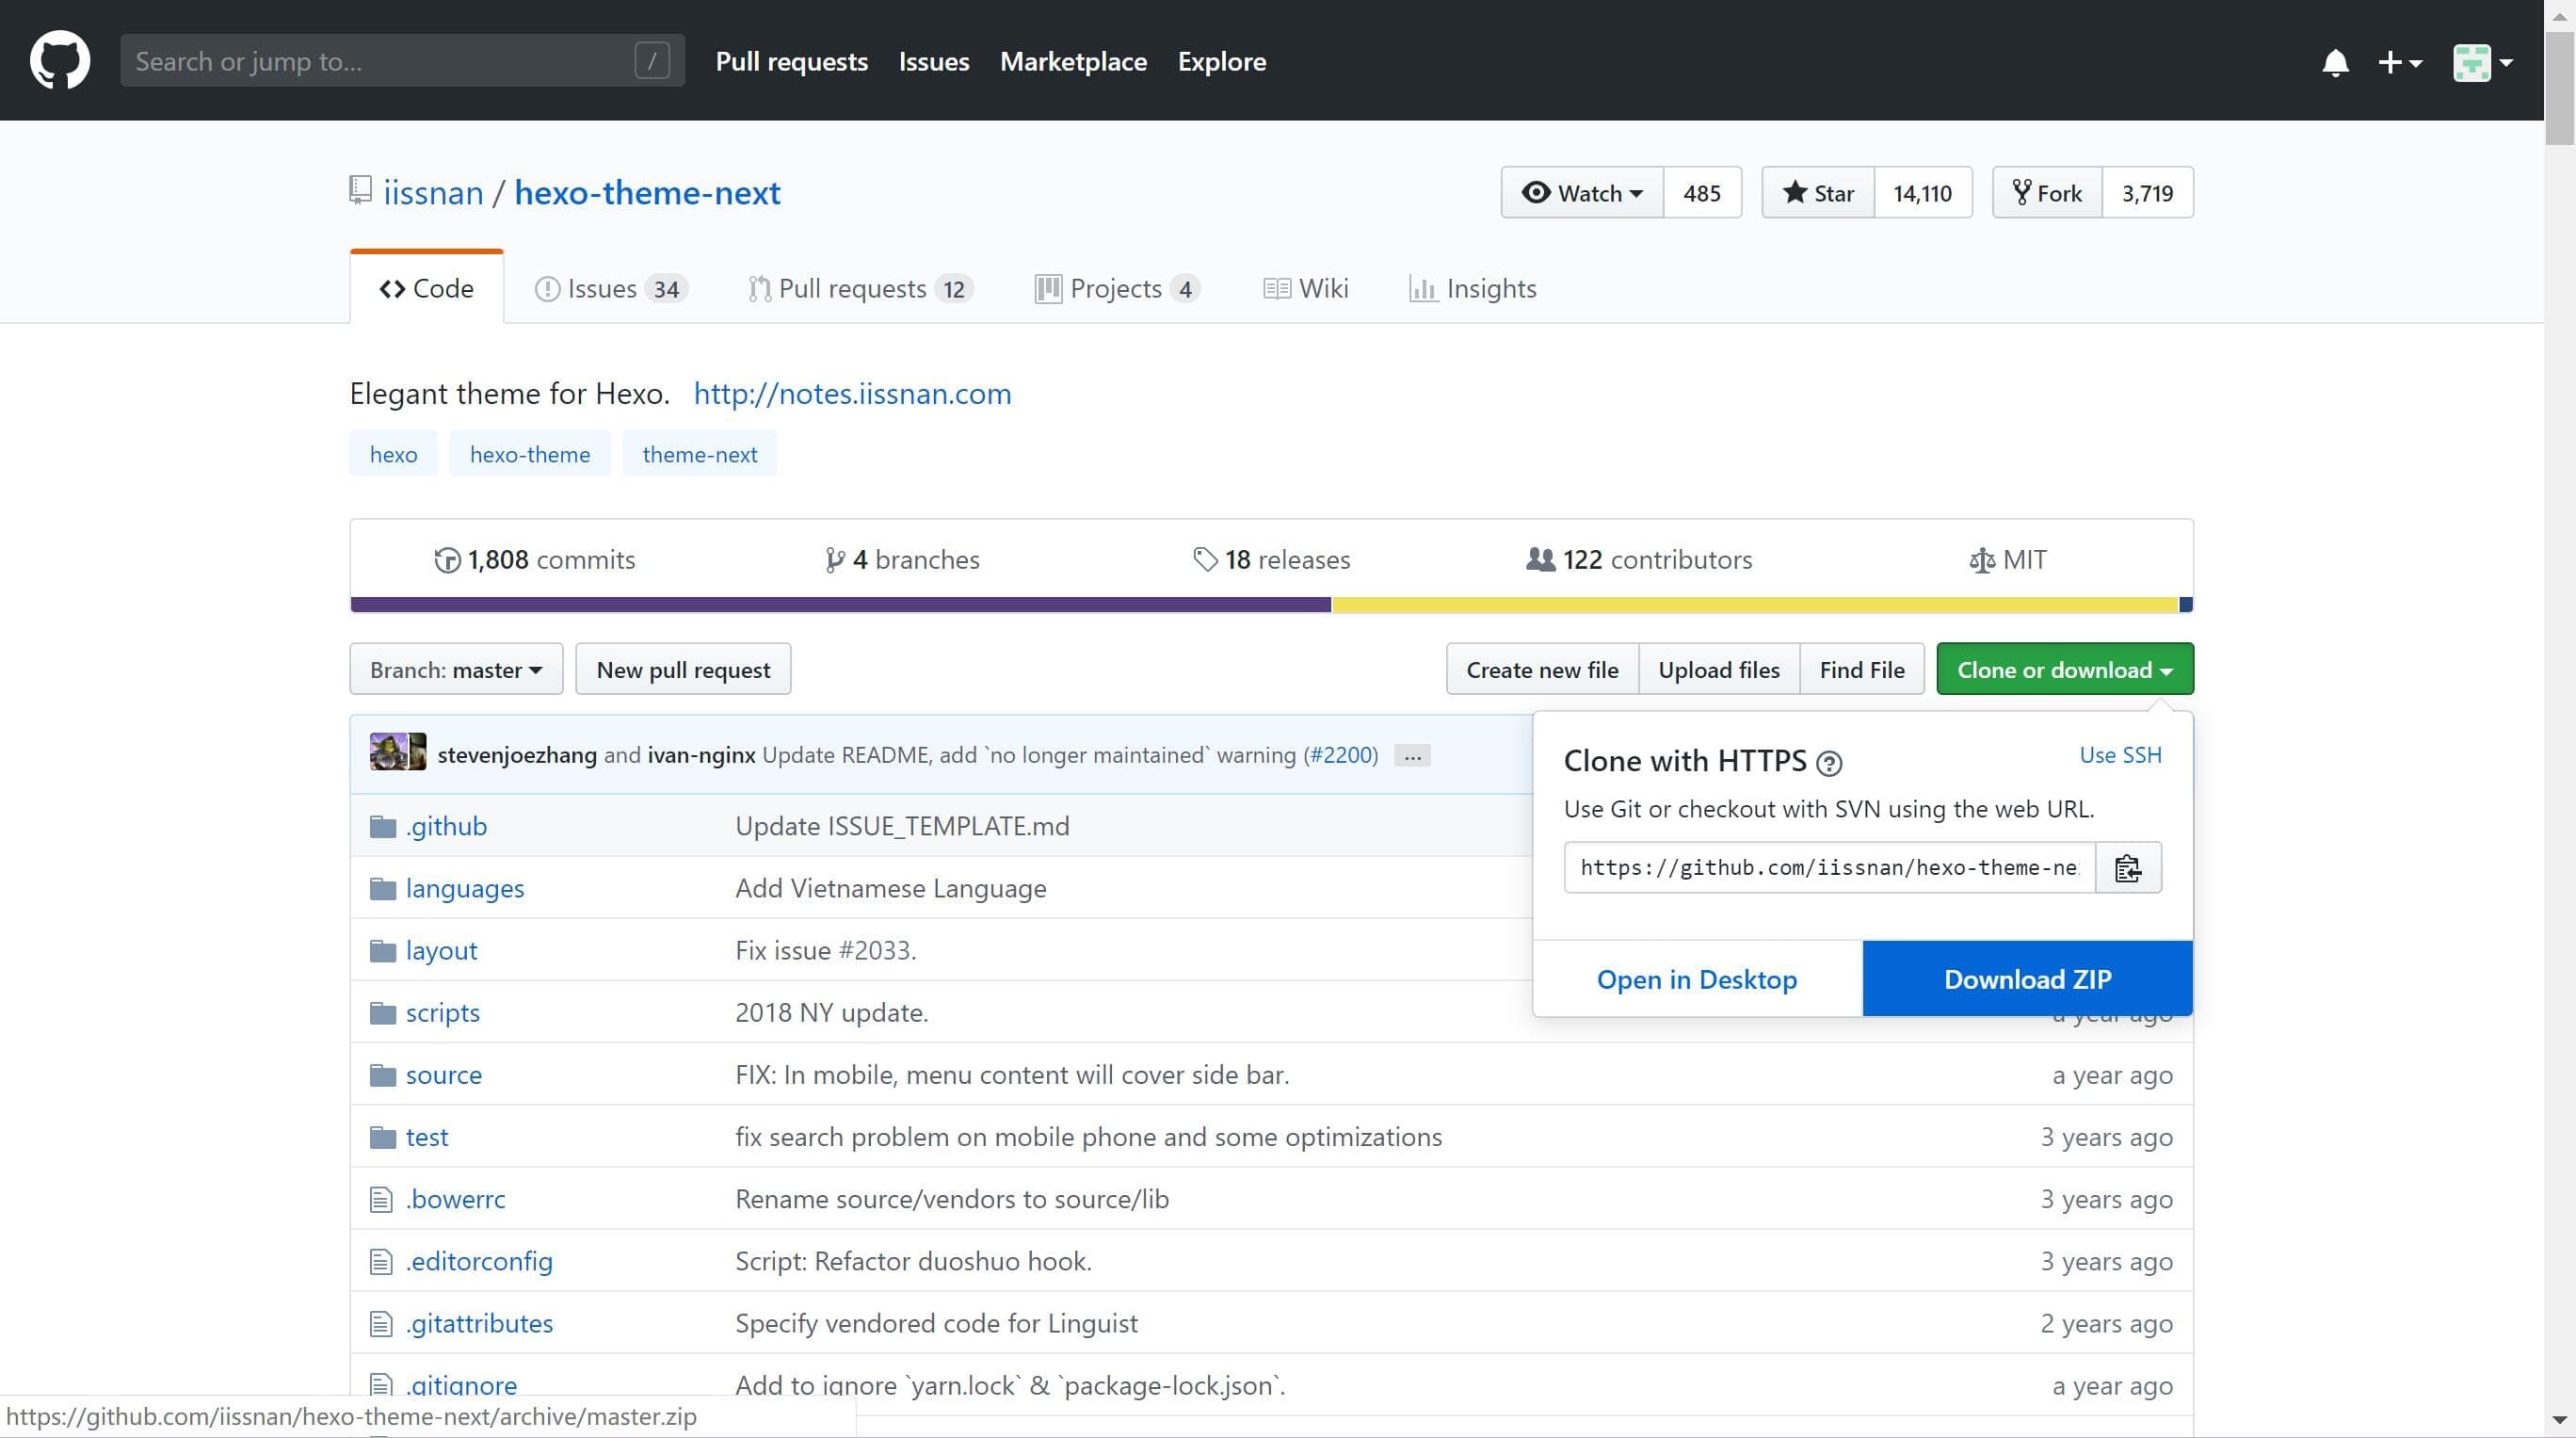Click the 122 contributors link
Screen dimensions: 2576x1438
1640,559
